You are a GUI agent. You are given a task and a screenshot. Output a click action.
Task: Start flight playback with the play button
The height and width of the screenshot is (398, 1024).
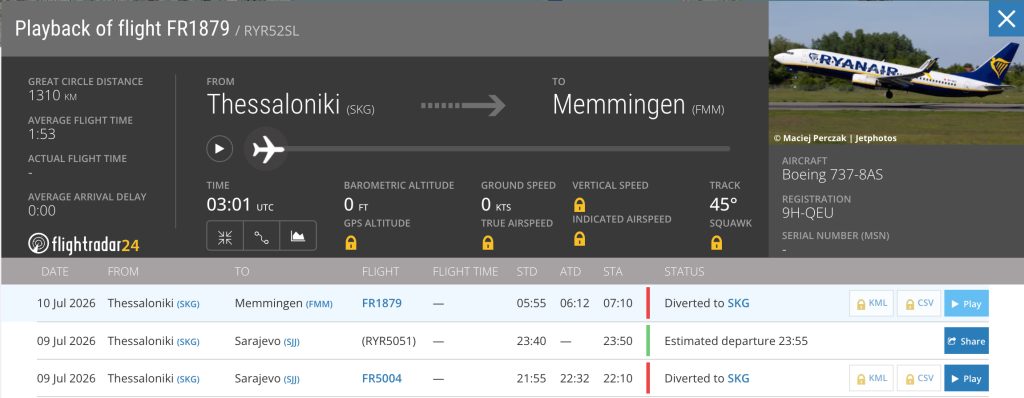219,149
